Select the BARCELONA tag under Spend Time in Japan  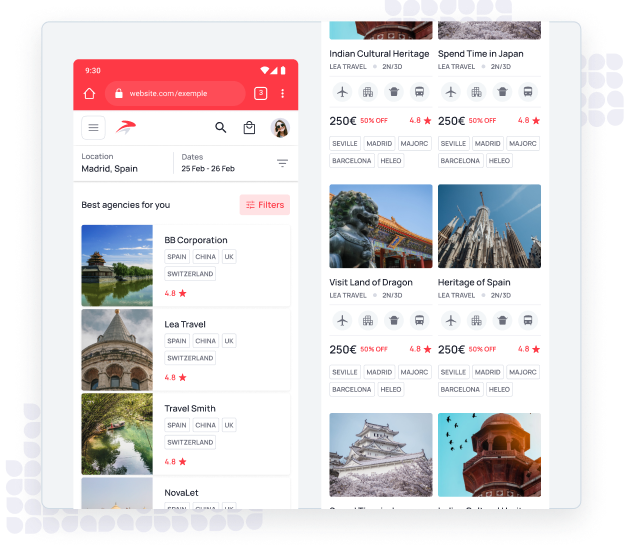(460, 161)
